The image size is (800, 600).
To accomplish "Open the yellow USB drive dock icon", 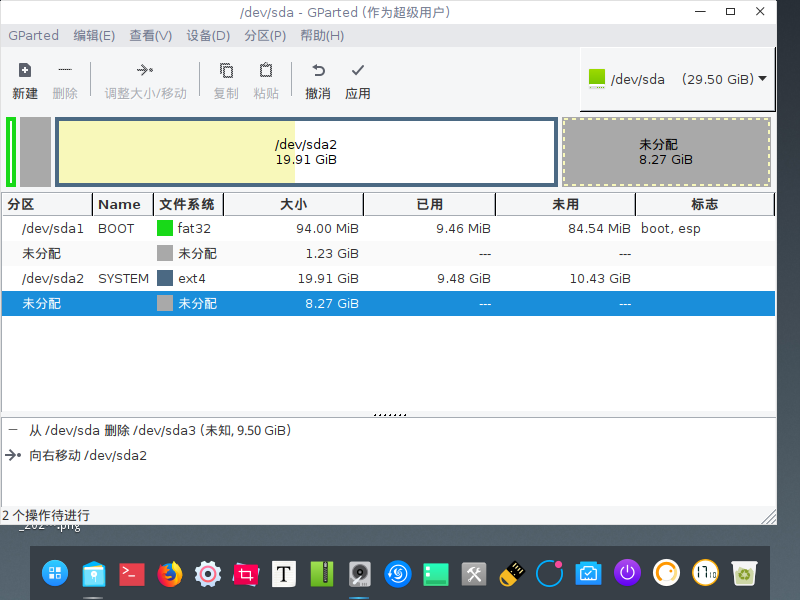I will [x=512, y=574].
